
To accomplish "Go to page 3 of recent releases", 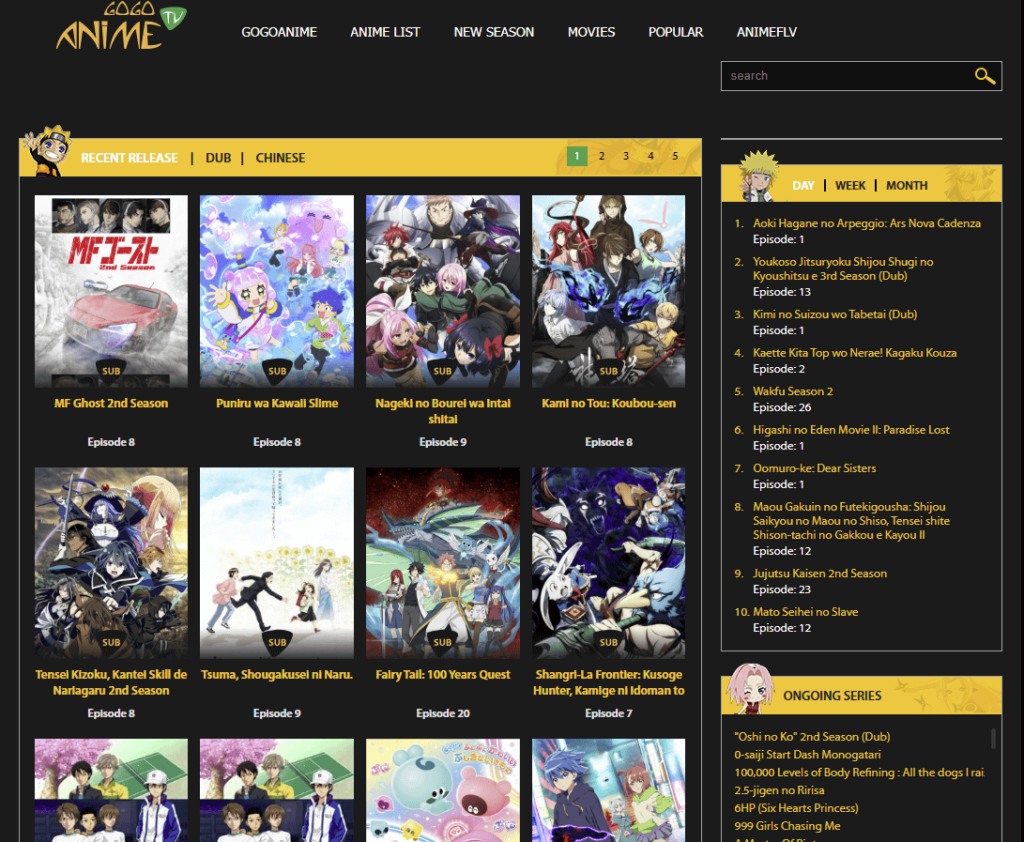I will 625,156.
